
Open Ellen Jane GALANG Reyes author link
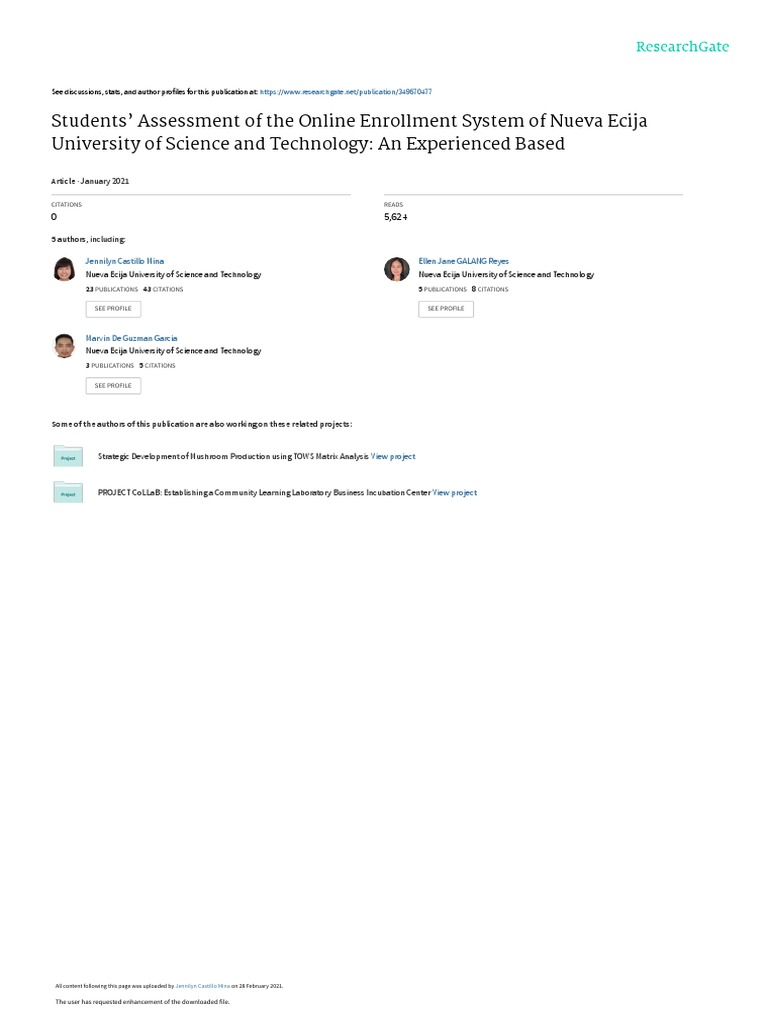coord(463,261)
